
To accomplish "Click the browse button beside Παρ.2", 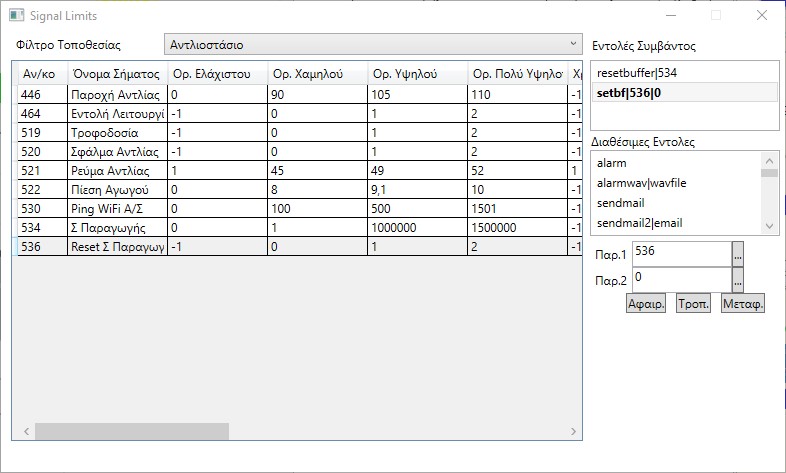I will pos(738,279).
